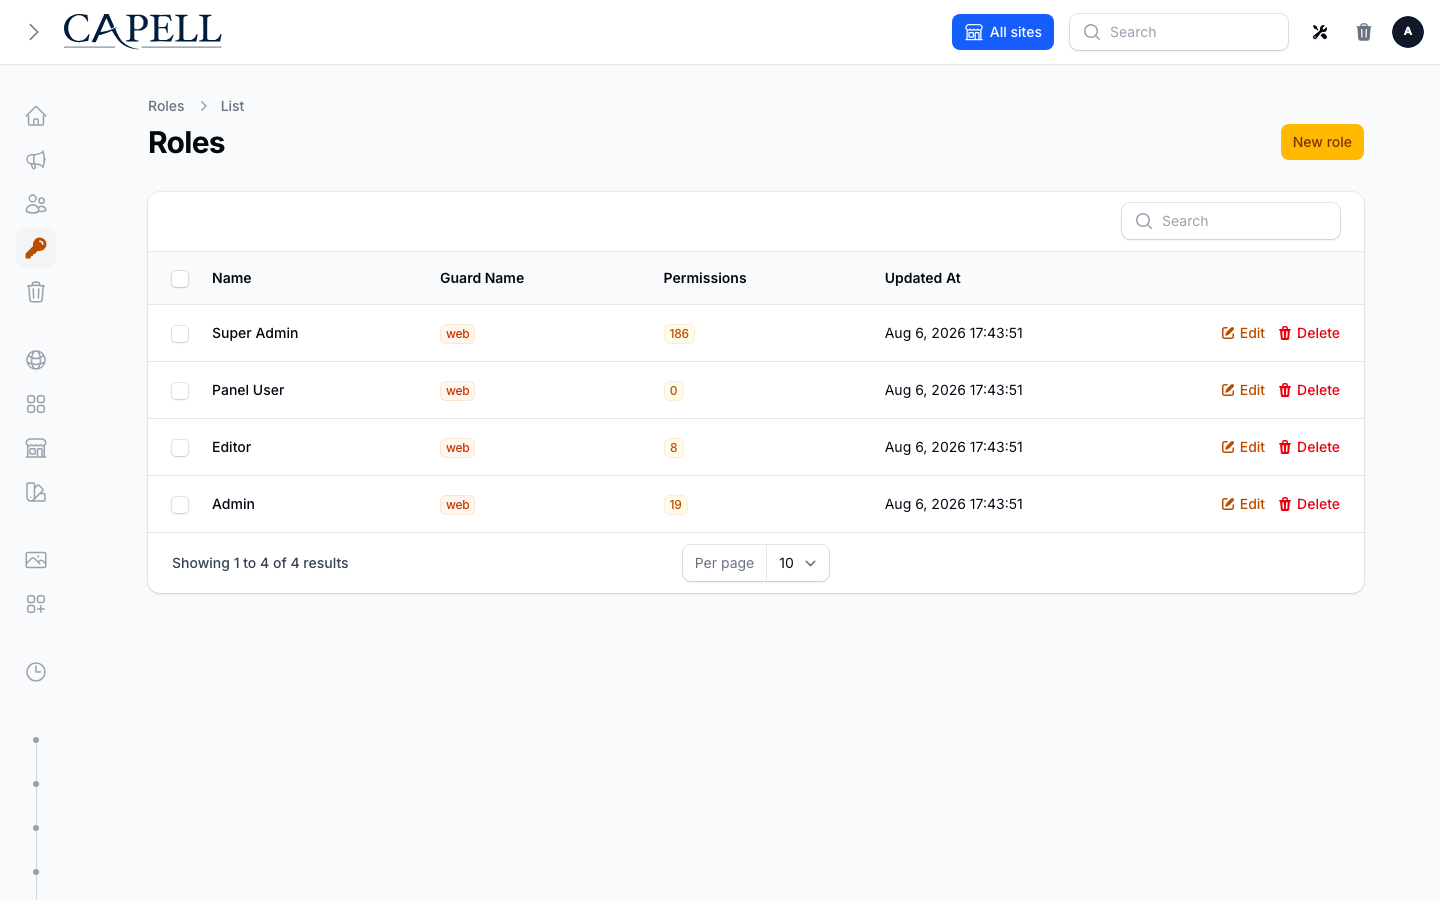Image resolution: width=1440 pixels, height=900 pixels.
Task: Delete the Super Admin role
Action: (x=1309, y=333)
